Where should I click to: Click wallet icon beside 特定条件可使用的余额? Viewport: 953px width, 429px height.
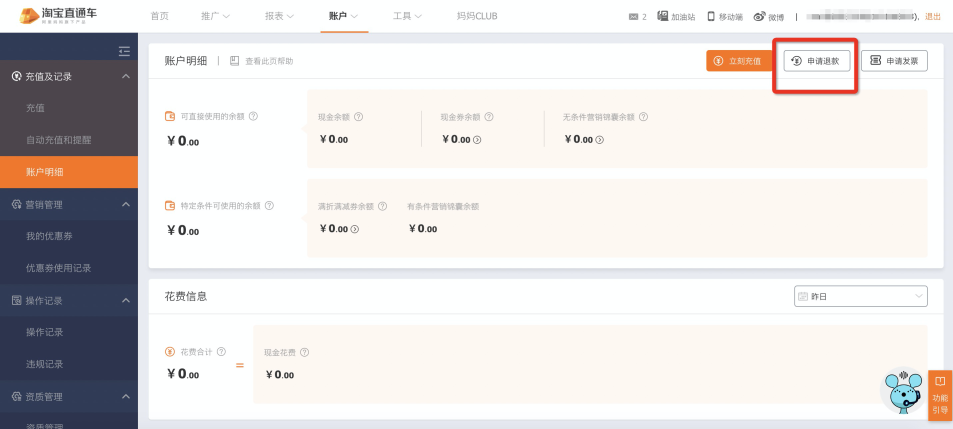pyautogui.click(x=170, y=205)
